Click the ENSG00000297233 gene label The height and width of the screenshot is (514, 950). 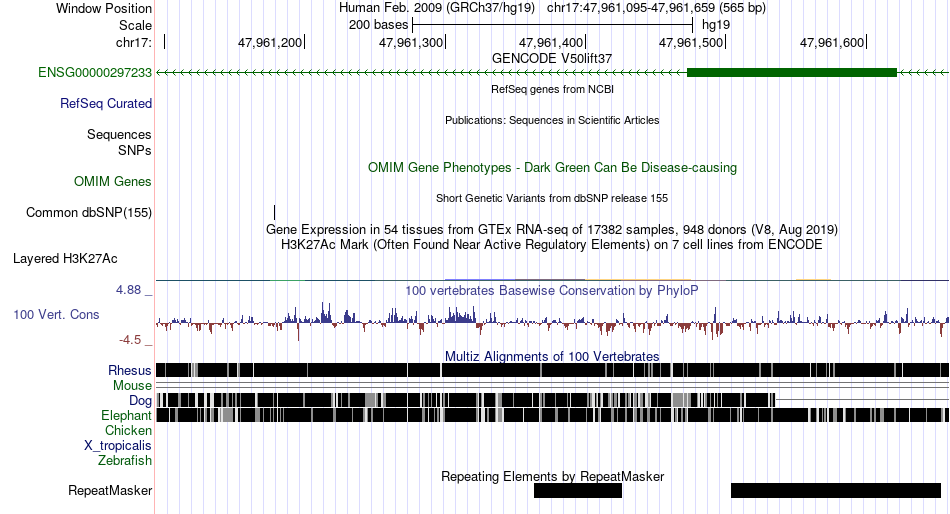[x=95, y=73]
